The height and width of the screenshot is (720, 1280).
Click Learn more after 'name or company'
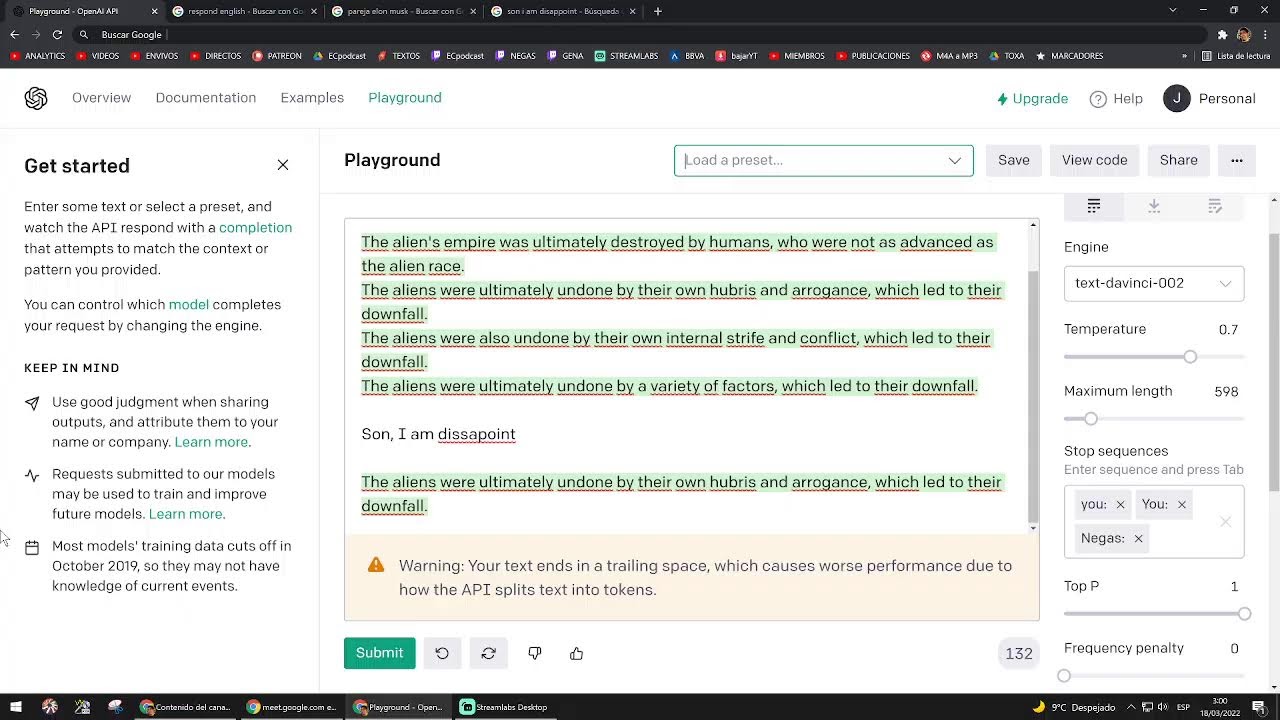tap(212, 442)
